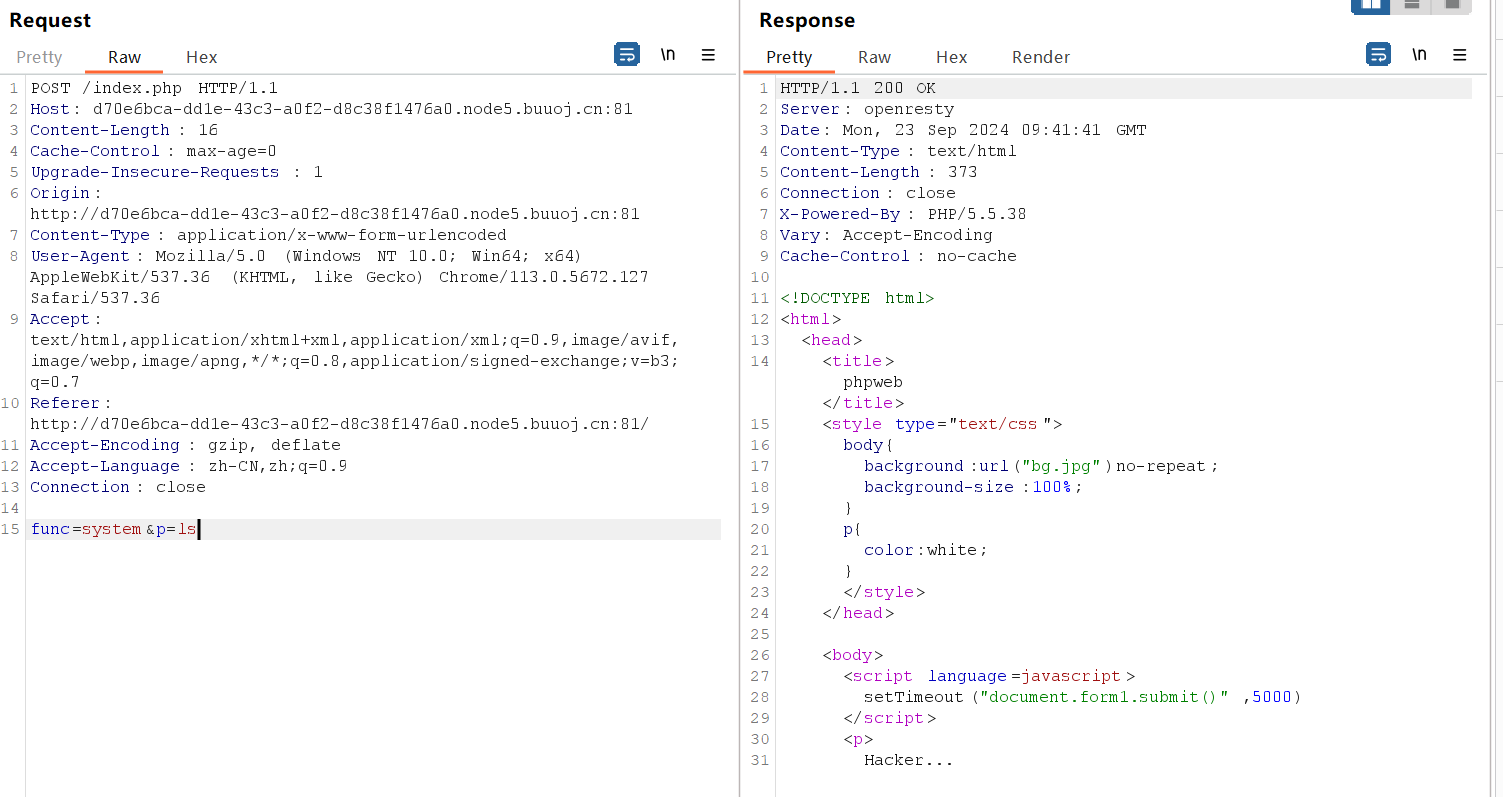1503x797 pixels.
Task: Click the '<!DOCTYPE html>' line
Action: pos(857,298)
